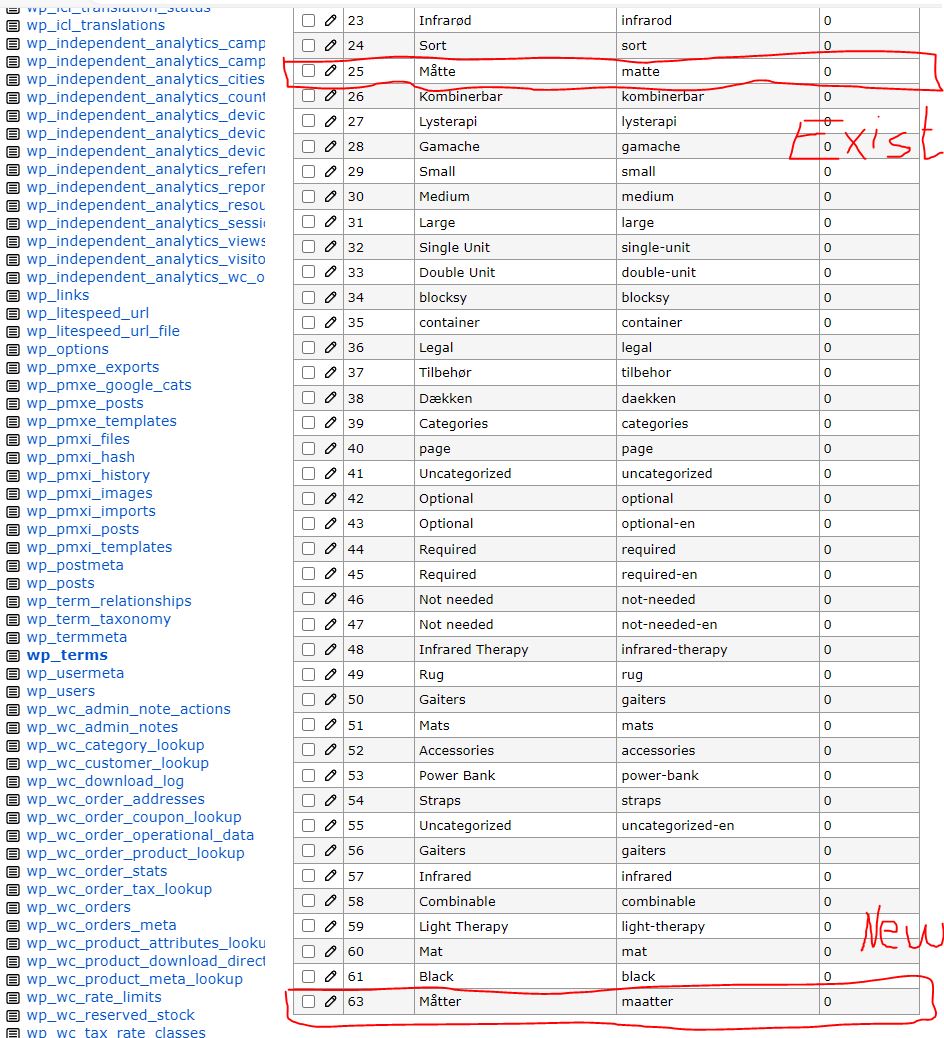The width and height of the screenshot is (944, 1038).
Task: Click the name cell 'Double Unit'
Action: coord(516,272)
